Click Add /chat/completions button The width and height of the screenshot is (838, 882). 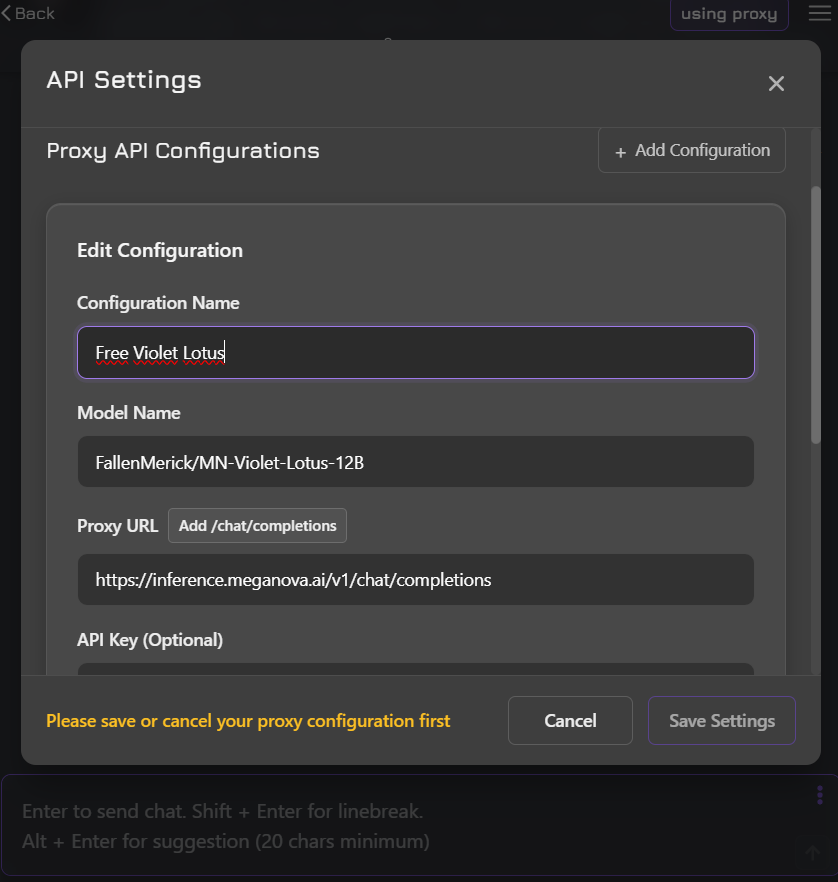pyautogui.click(x=257, y=526)
